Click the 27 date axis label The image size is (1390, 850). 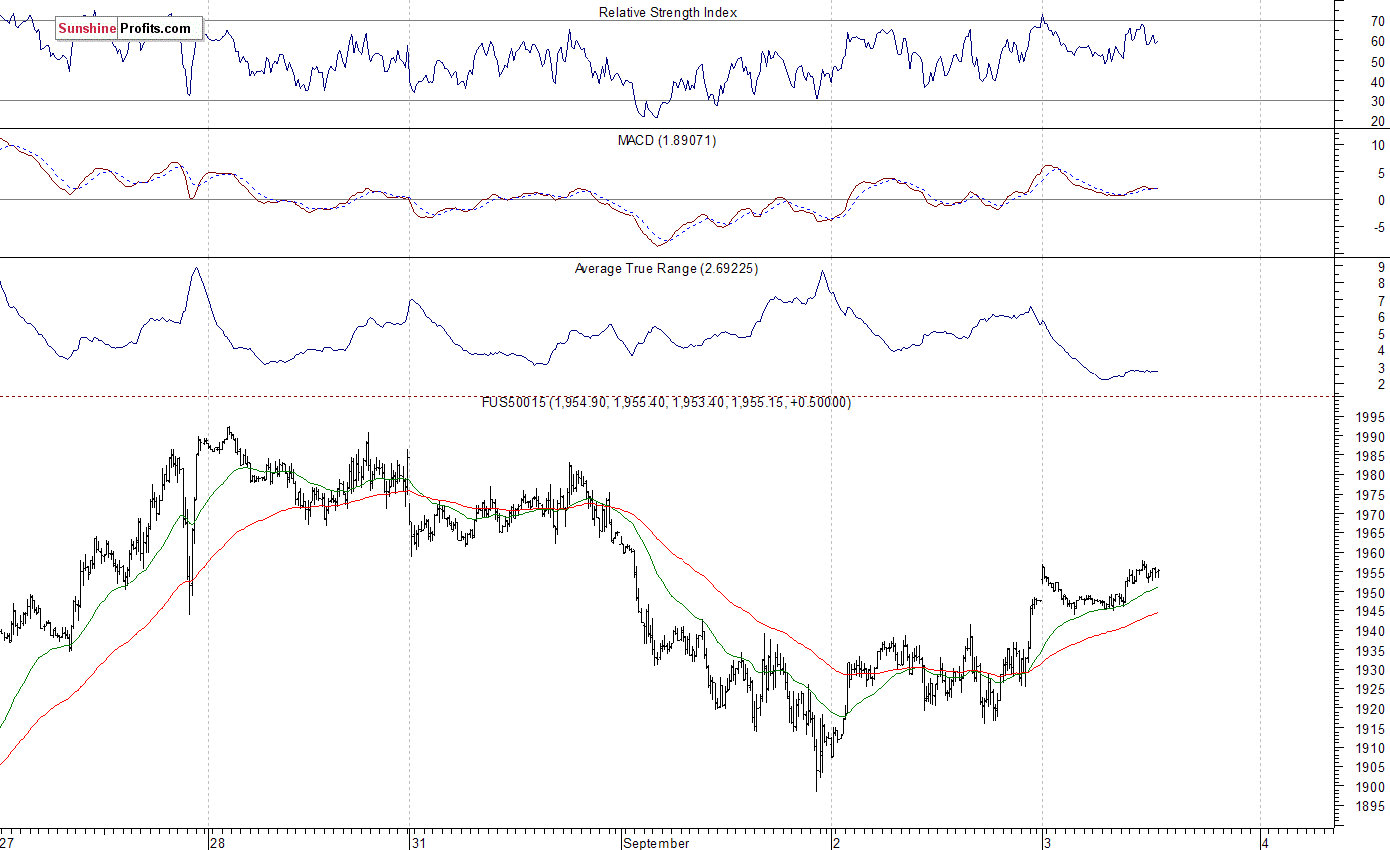pos(8,843)
